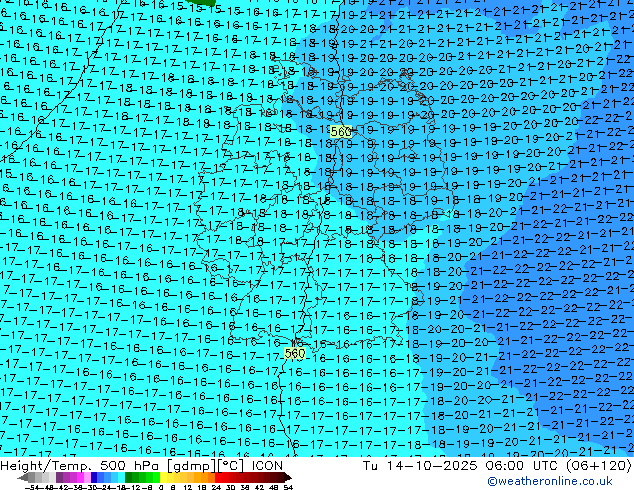Pick the cyan swatch in legend

coord(121,477)
